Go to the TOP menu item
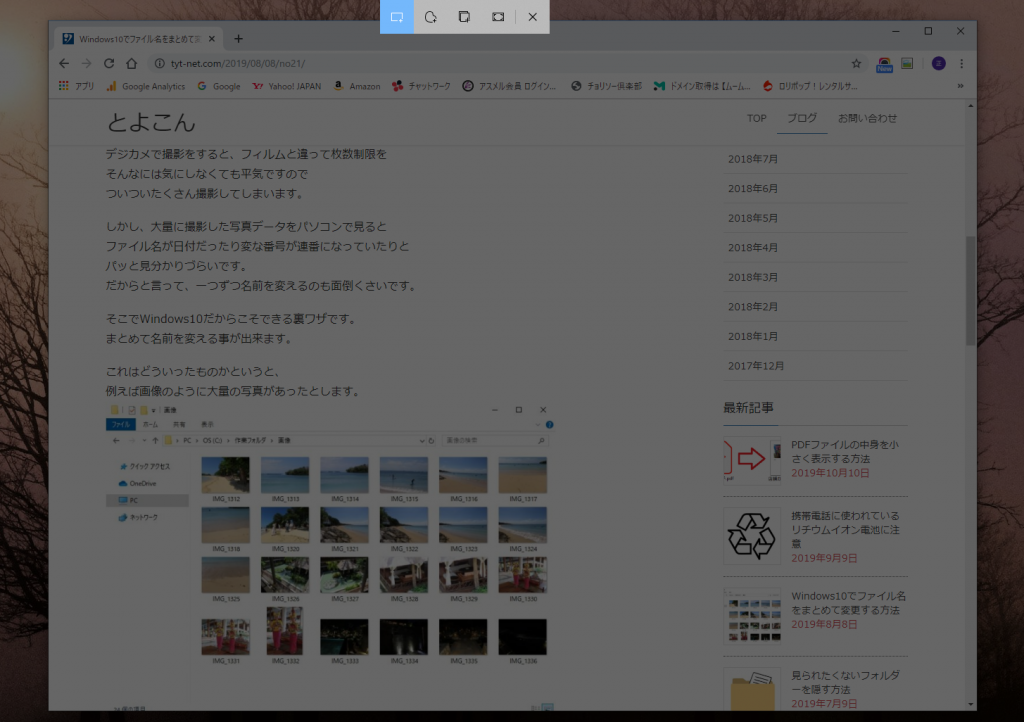1024x722 pixels. point(757,118)
